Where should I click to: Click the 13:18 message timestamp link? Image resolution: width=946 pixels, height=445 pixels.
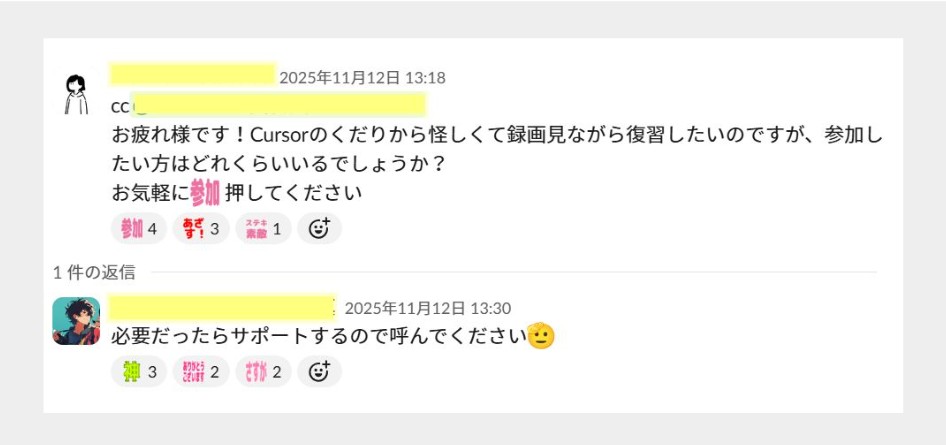point(363,78)
